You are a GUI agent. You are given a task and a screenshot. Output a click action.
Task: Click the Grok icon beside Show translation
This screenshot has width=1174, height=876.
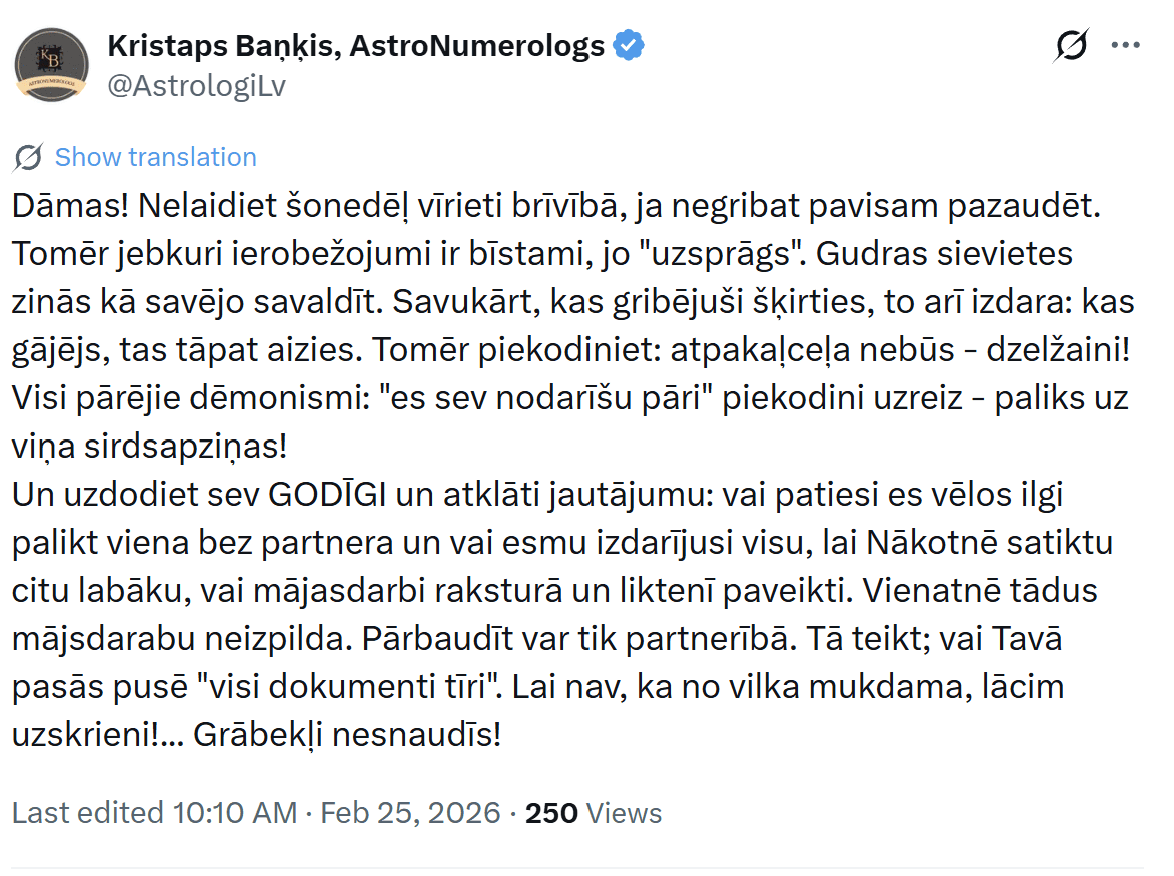tap(29, 157)
